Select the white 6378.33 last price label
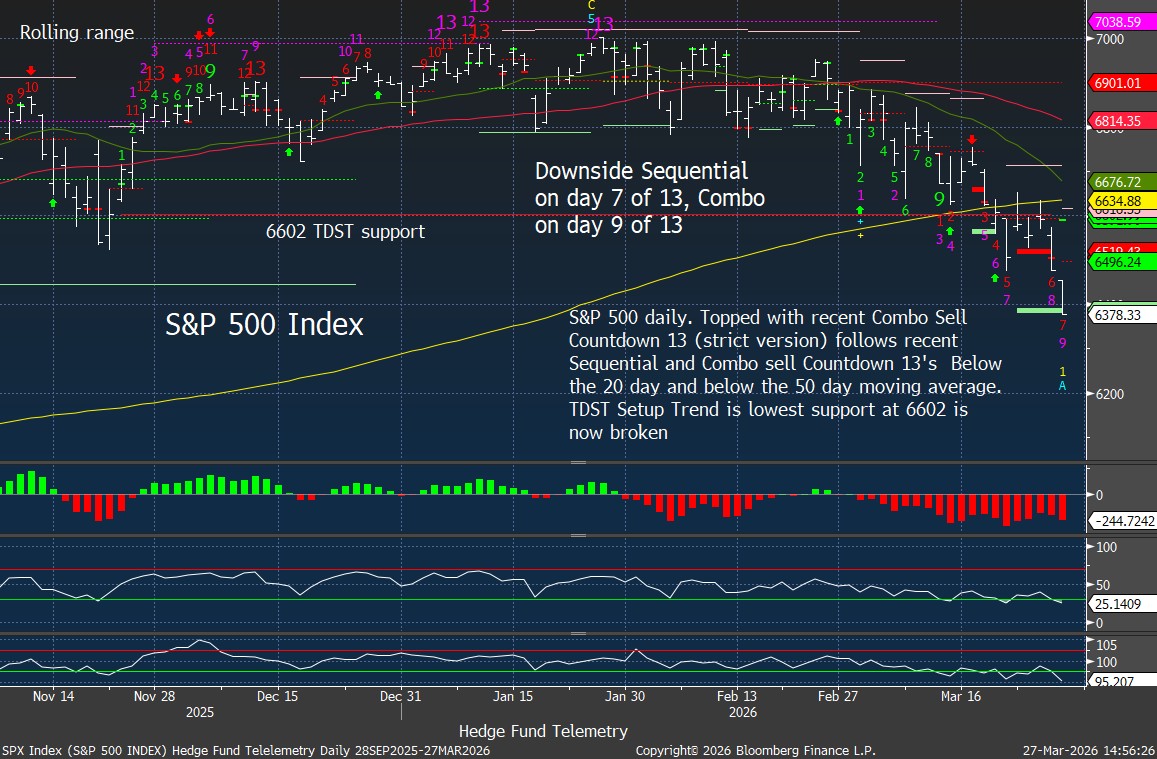Image resolution: width=1157 pixels, height=759 pixels. tap(1118, 315)
